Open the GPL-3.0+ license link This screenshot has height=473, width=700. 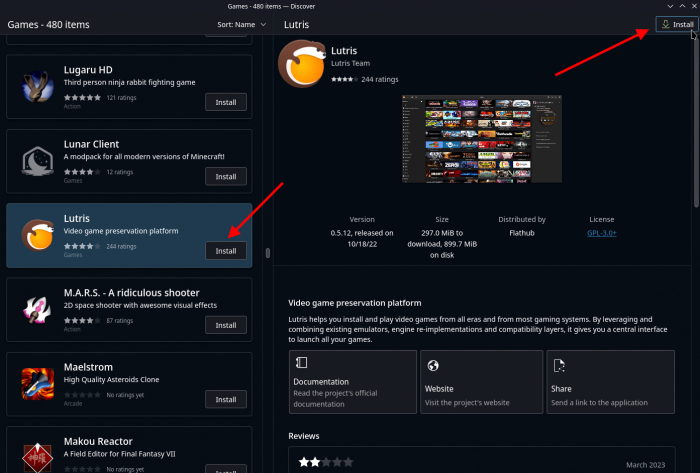coord(601,233)
